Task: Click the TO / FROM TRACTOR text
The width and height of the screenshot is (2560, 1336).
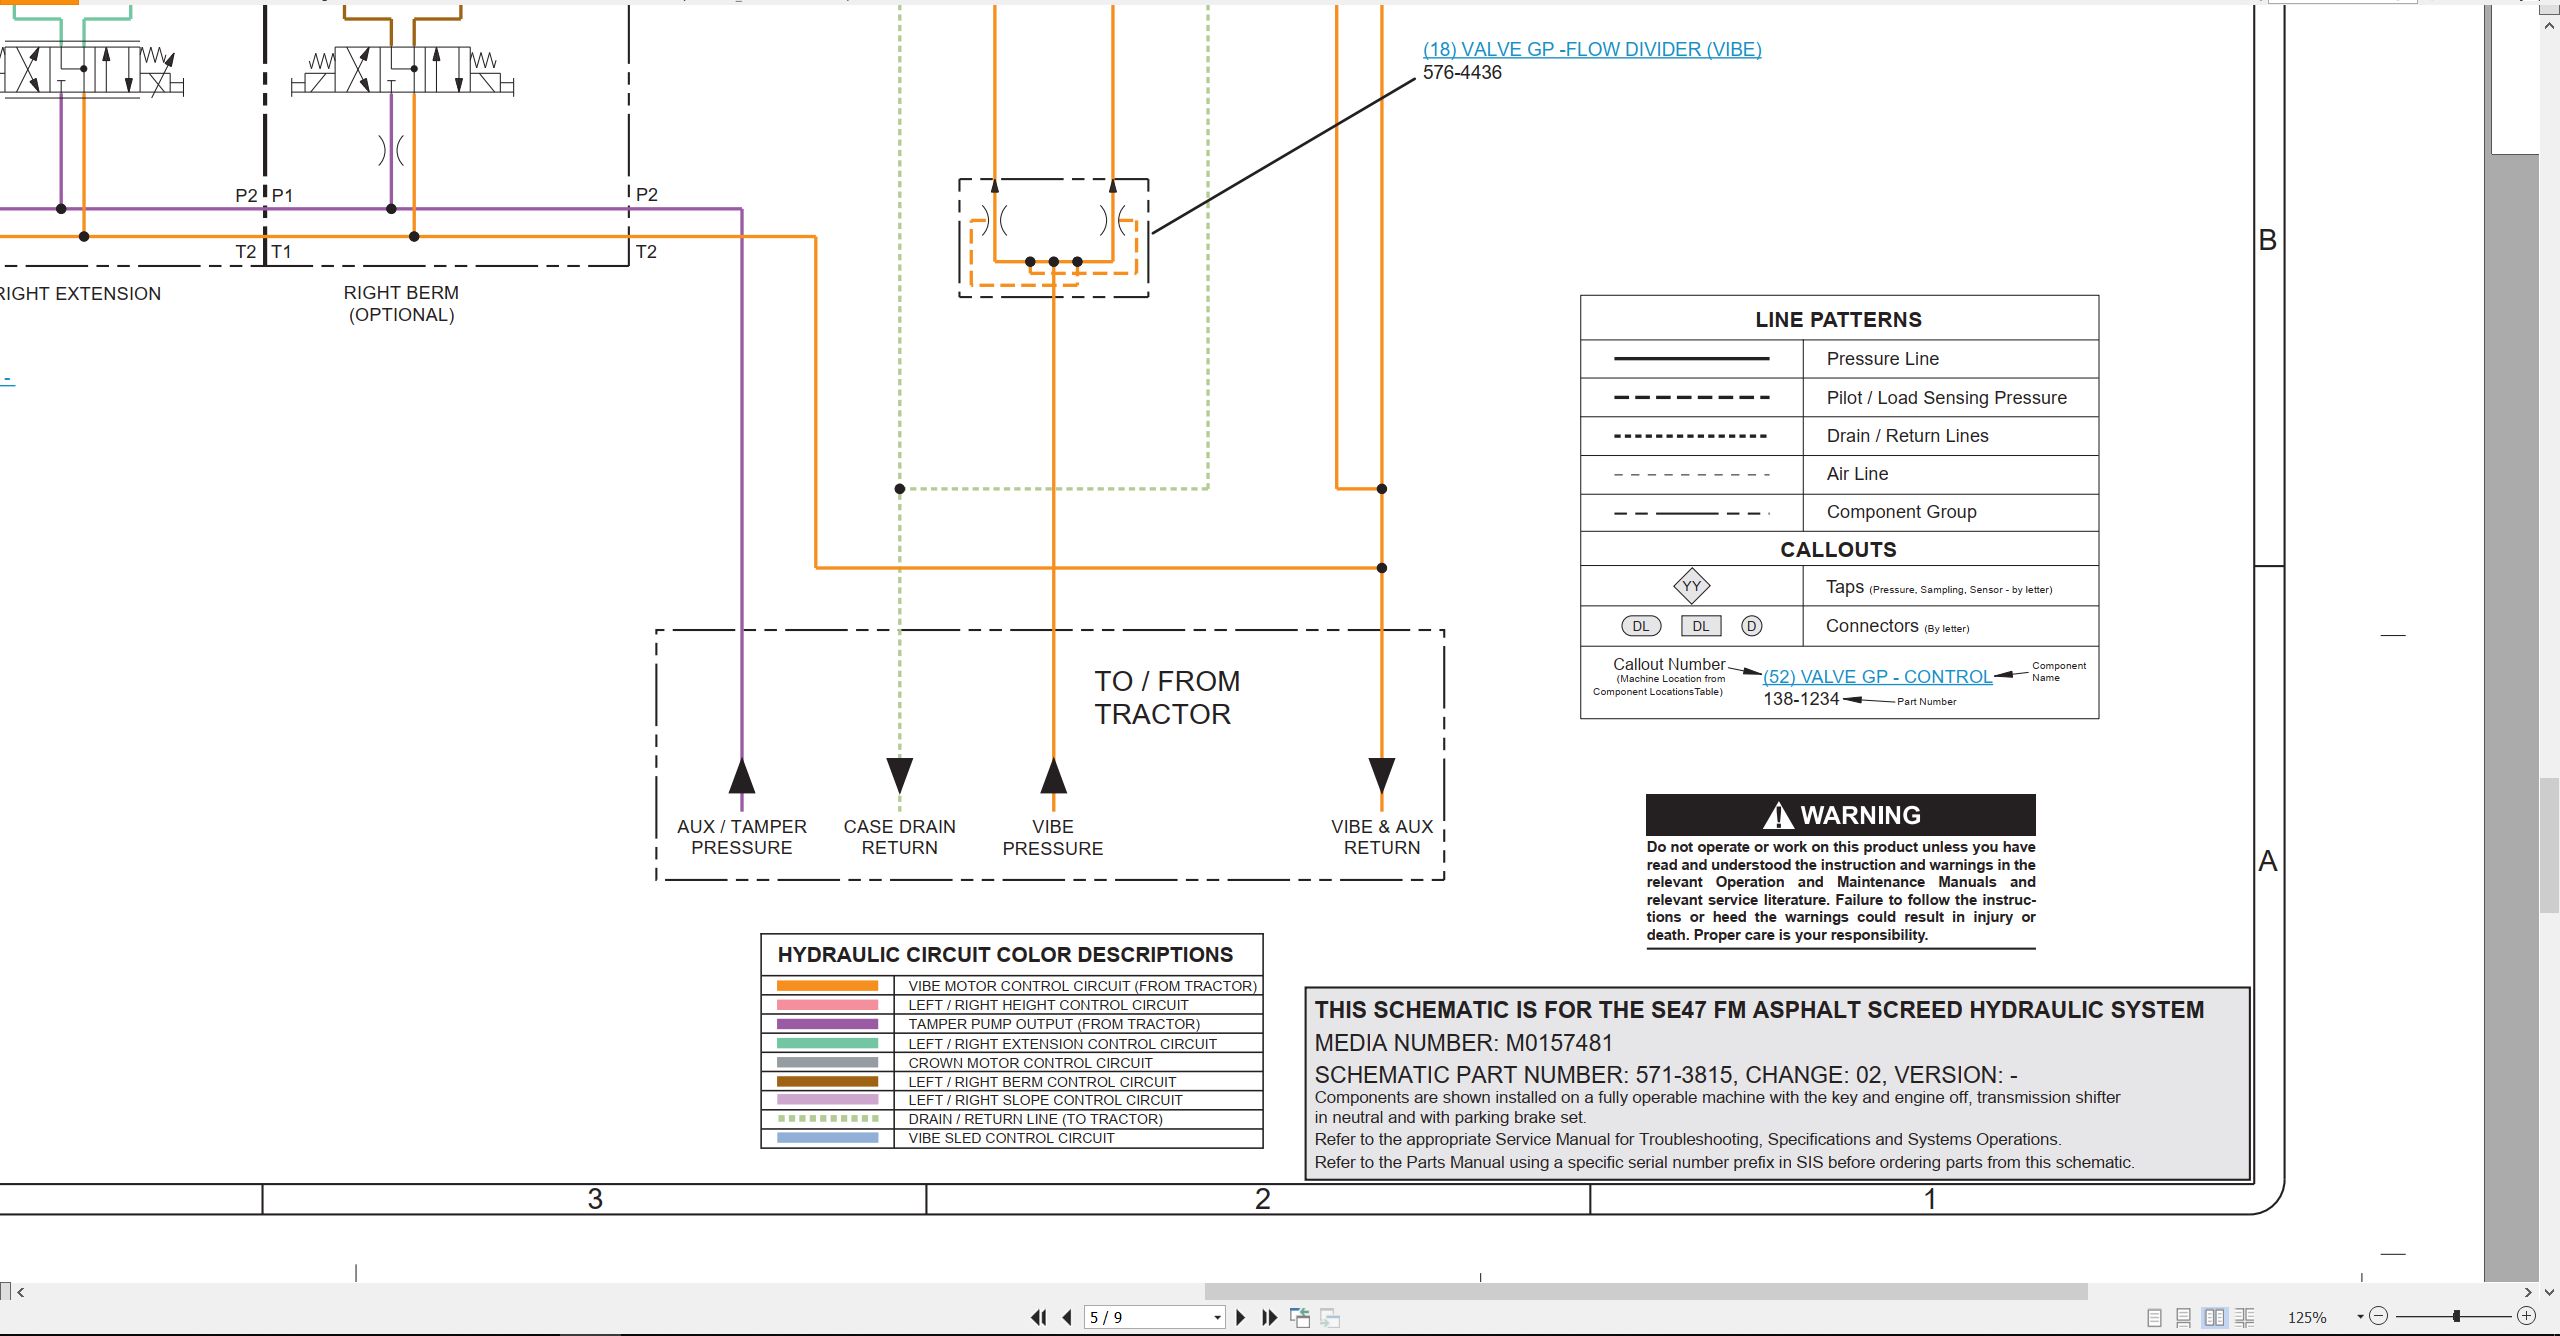Action: [x=1167, y=697]
